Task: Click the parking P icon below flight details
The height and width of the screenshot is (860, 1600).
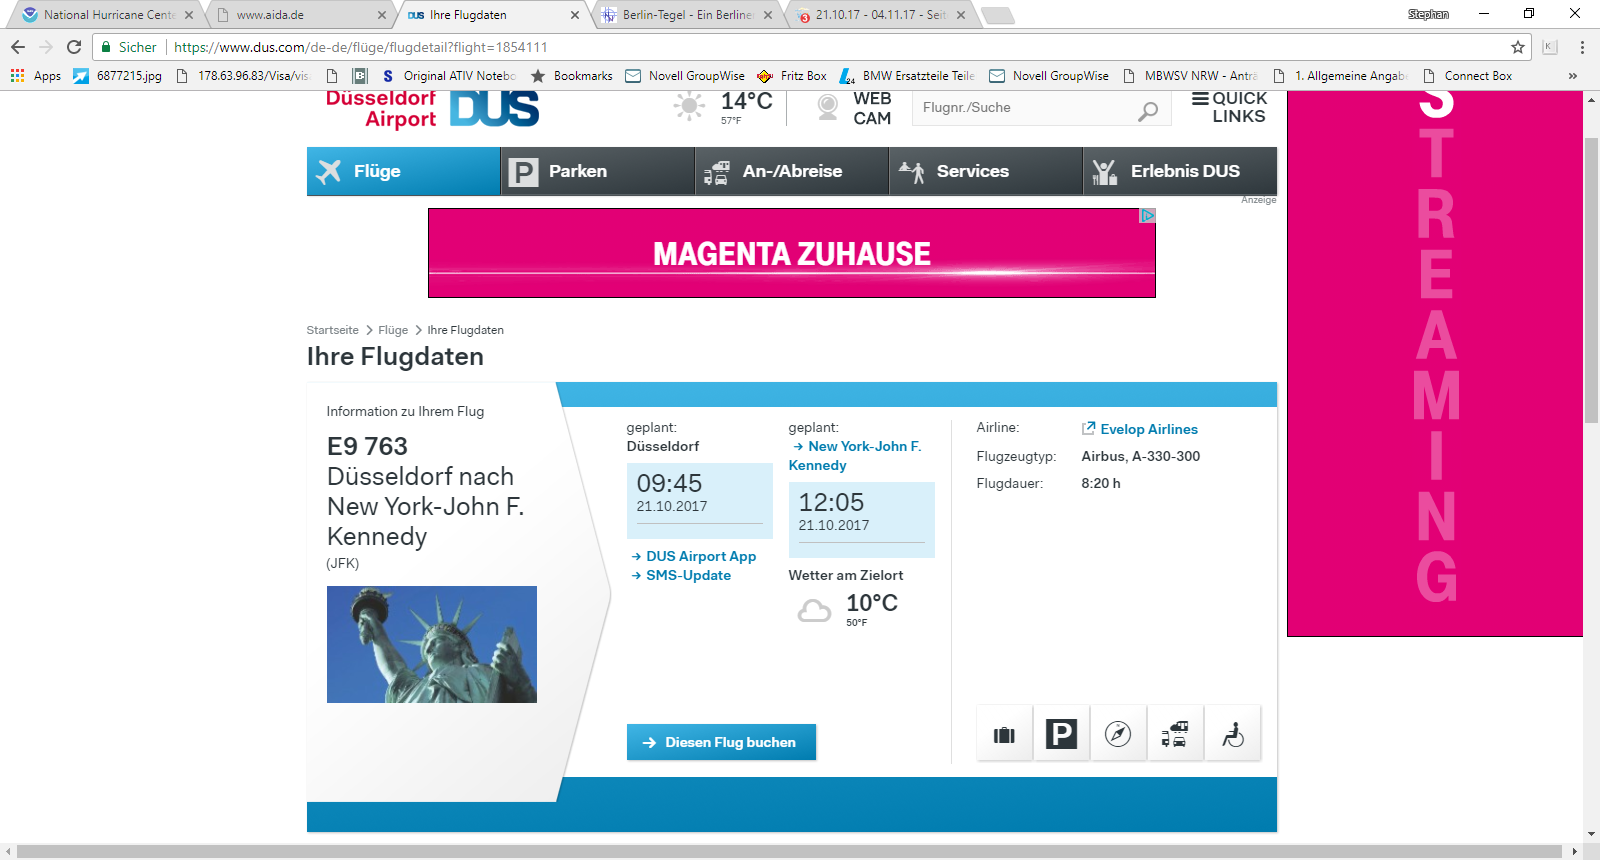Action: pos(1061,735)
